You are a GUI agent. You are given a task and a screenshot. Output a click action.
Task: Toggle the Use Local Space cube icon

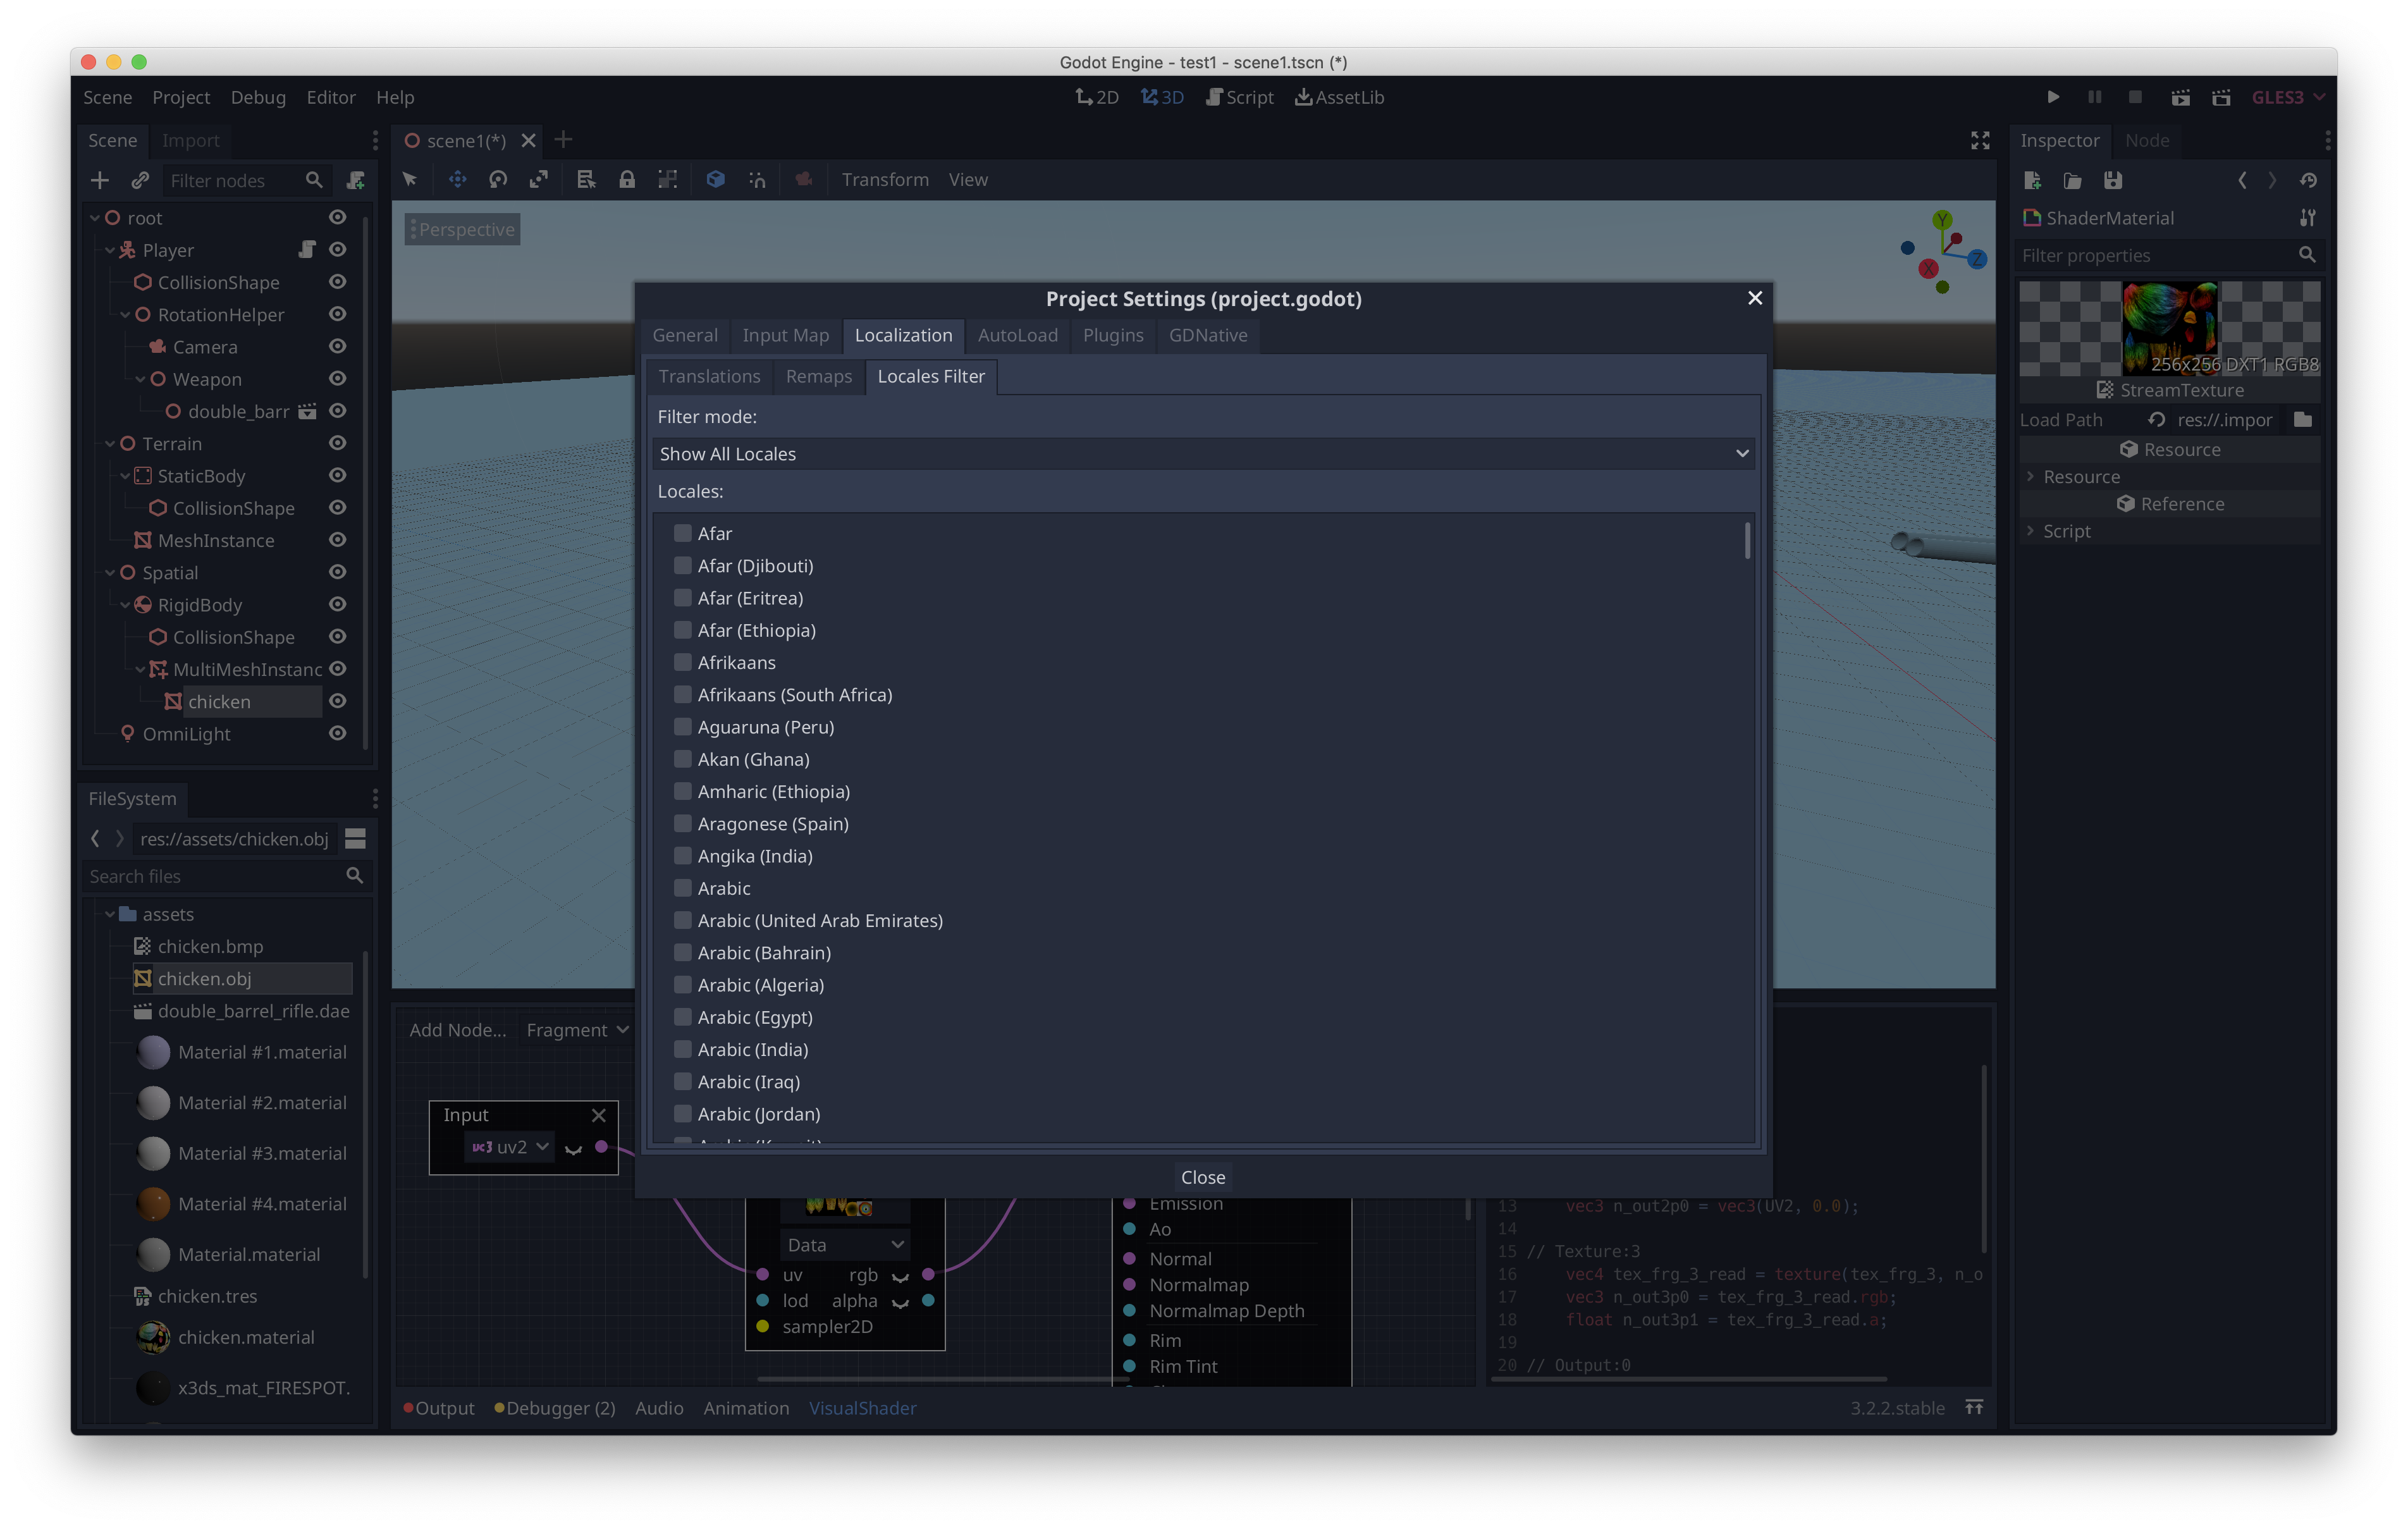pos(716,179)
